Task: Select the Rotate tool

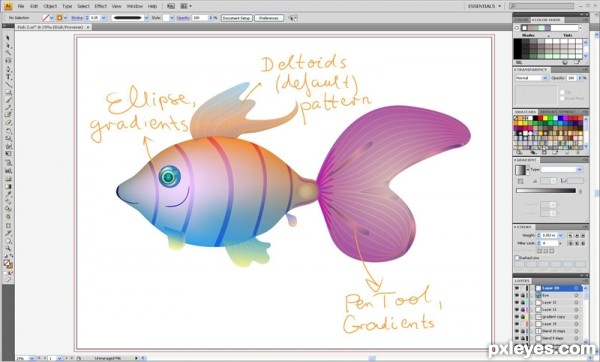Action: (x=8, y=131)
